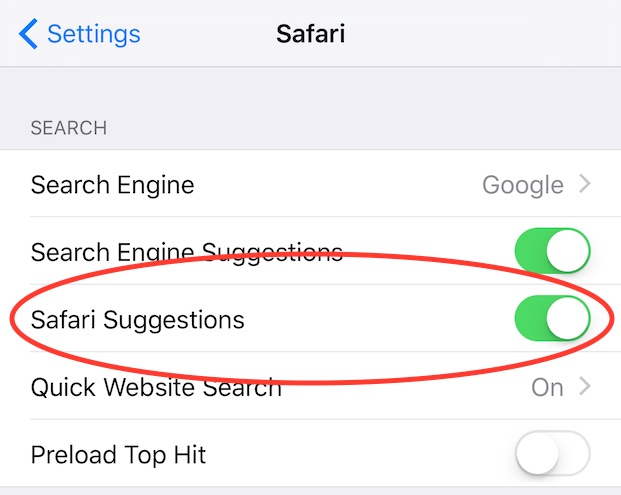The image size is (621, 495).
Task: Enable the Preload Top Hit switch
Action: [x=553, y=453]
